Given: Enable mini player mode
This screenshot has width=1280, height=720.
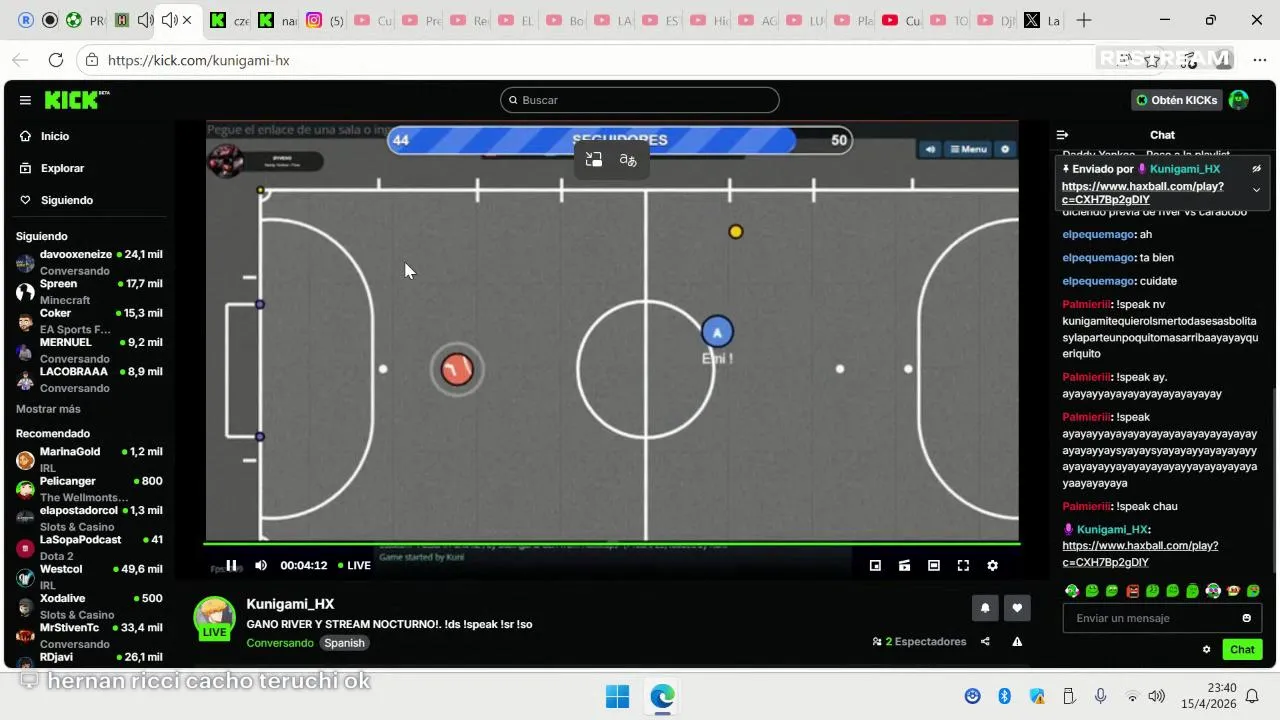Looking at the screenshot, I should pos(875,565).
